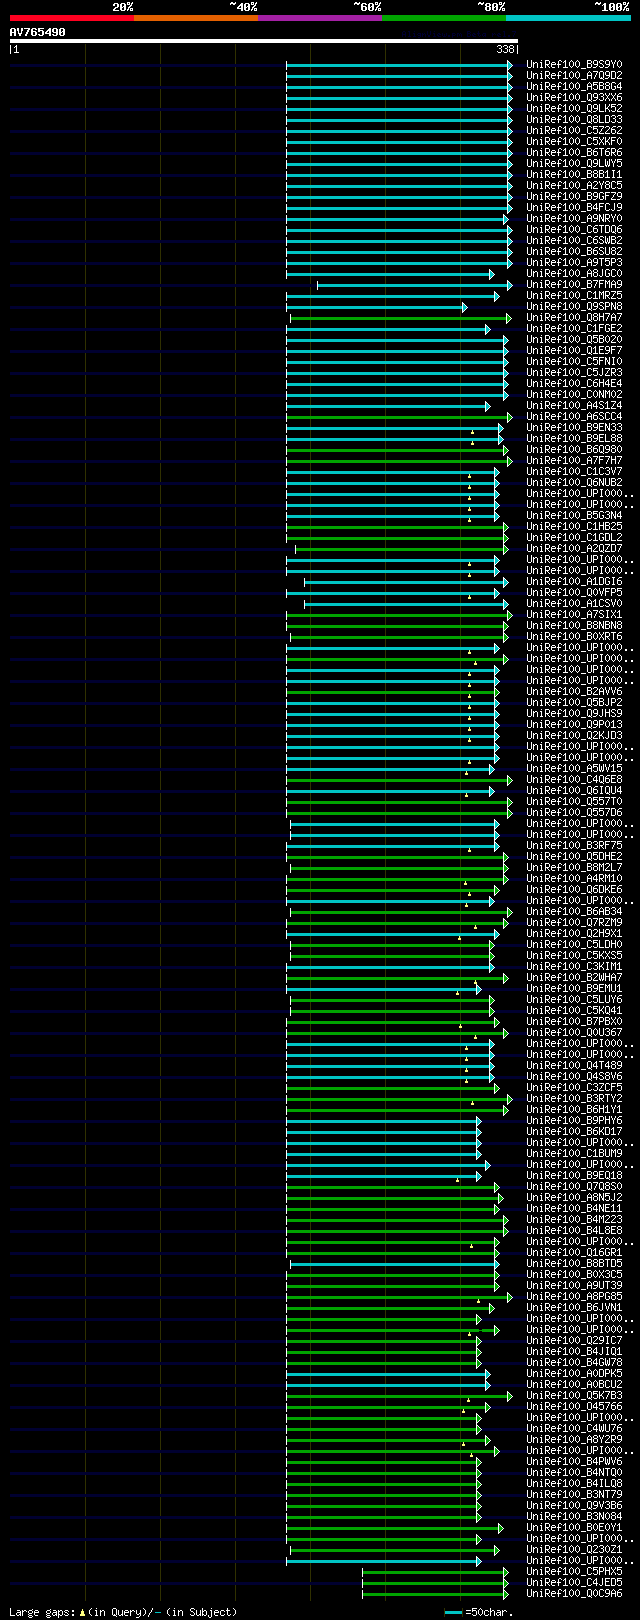The width and height of the screenshot is (640, 1620).
Task: Select UniRef100_B8B1I1 entry
Action: (x=574, y=175)
